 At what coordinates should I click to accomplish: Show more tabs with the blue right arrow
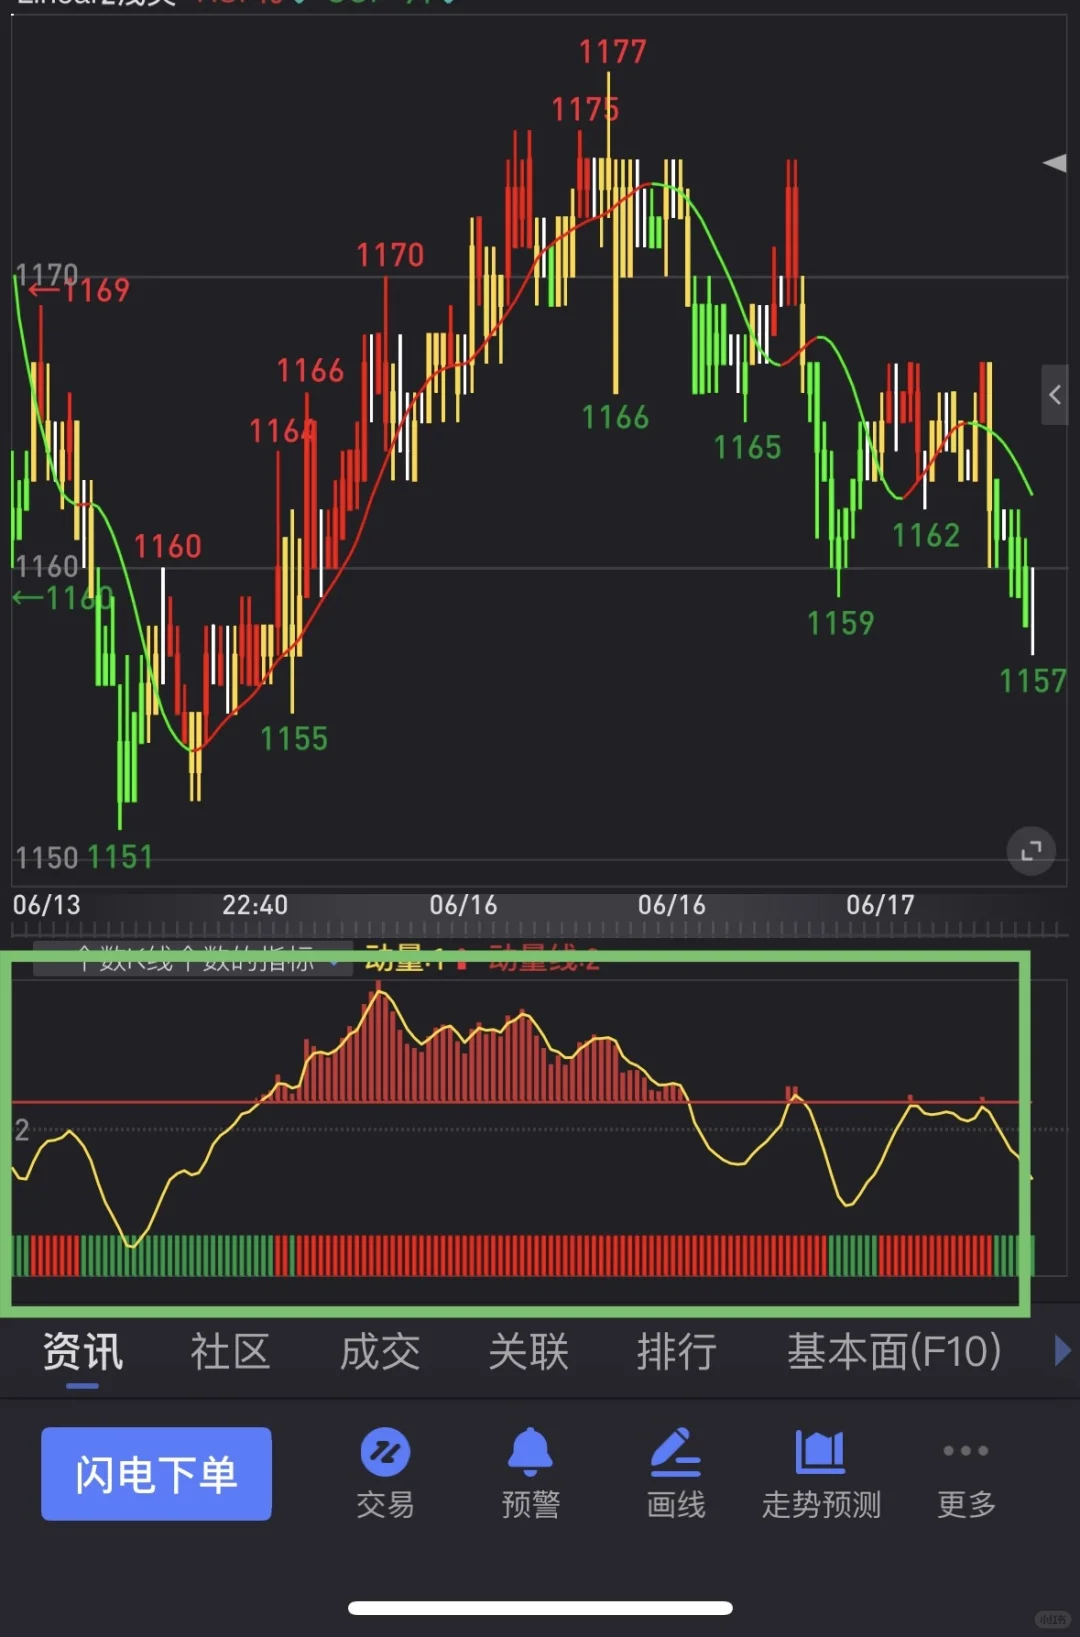1063,1351
